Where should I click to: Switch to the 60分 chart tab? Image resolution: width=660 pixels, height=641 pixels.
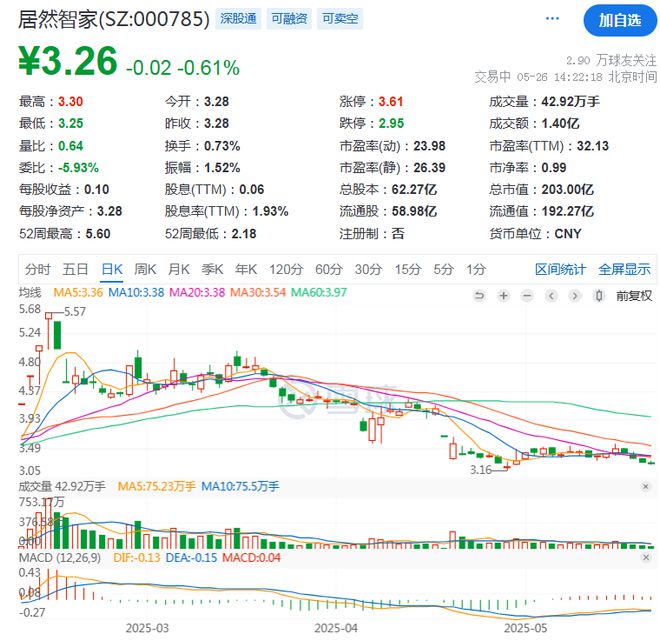coord(329,269)
